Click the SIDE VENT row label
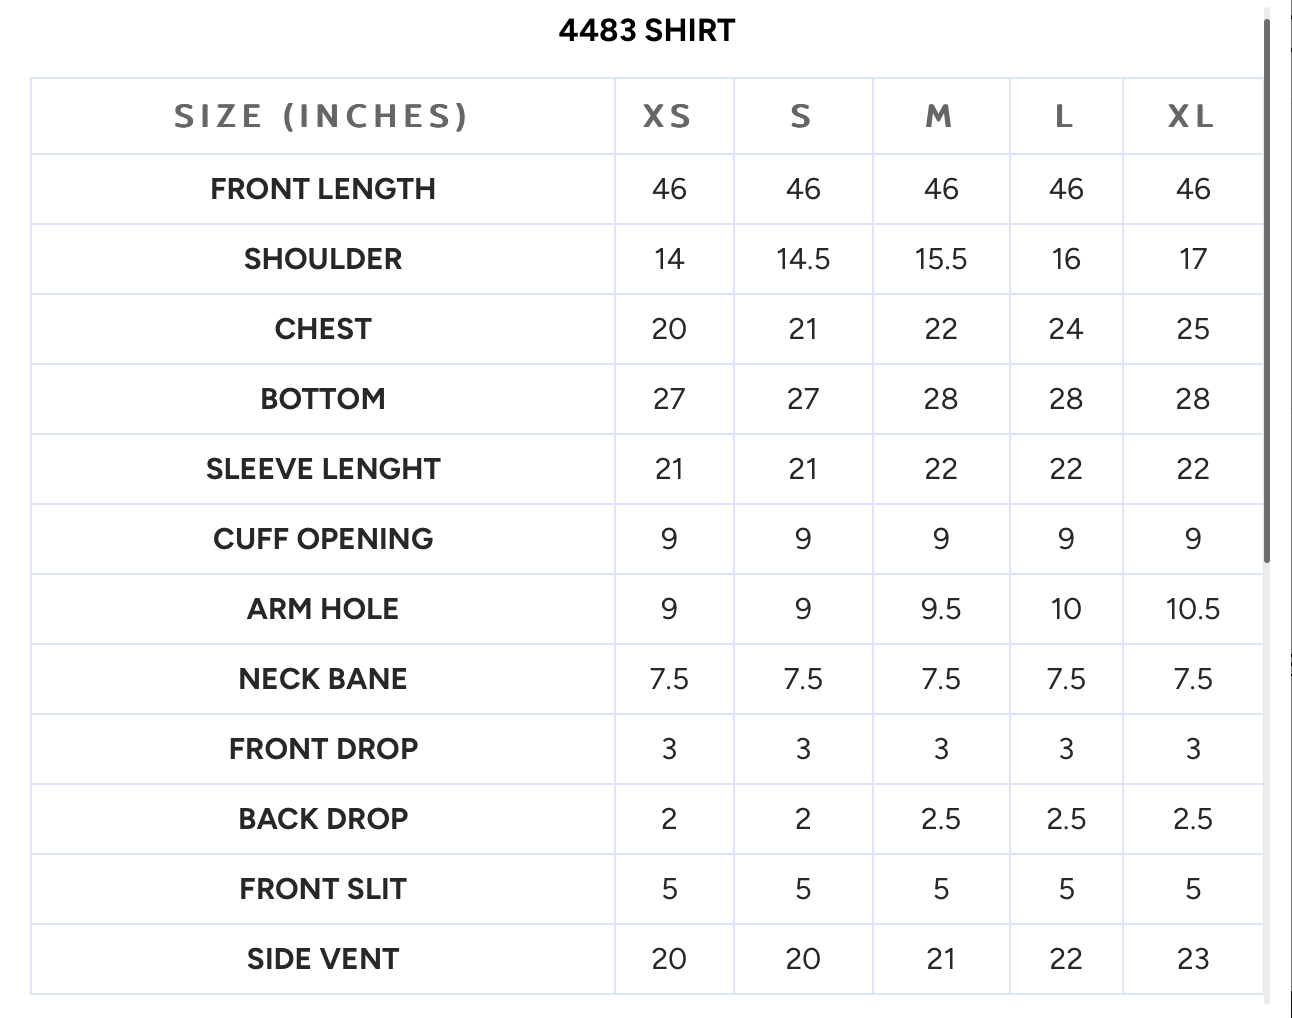 pos(323,959)
